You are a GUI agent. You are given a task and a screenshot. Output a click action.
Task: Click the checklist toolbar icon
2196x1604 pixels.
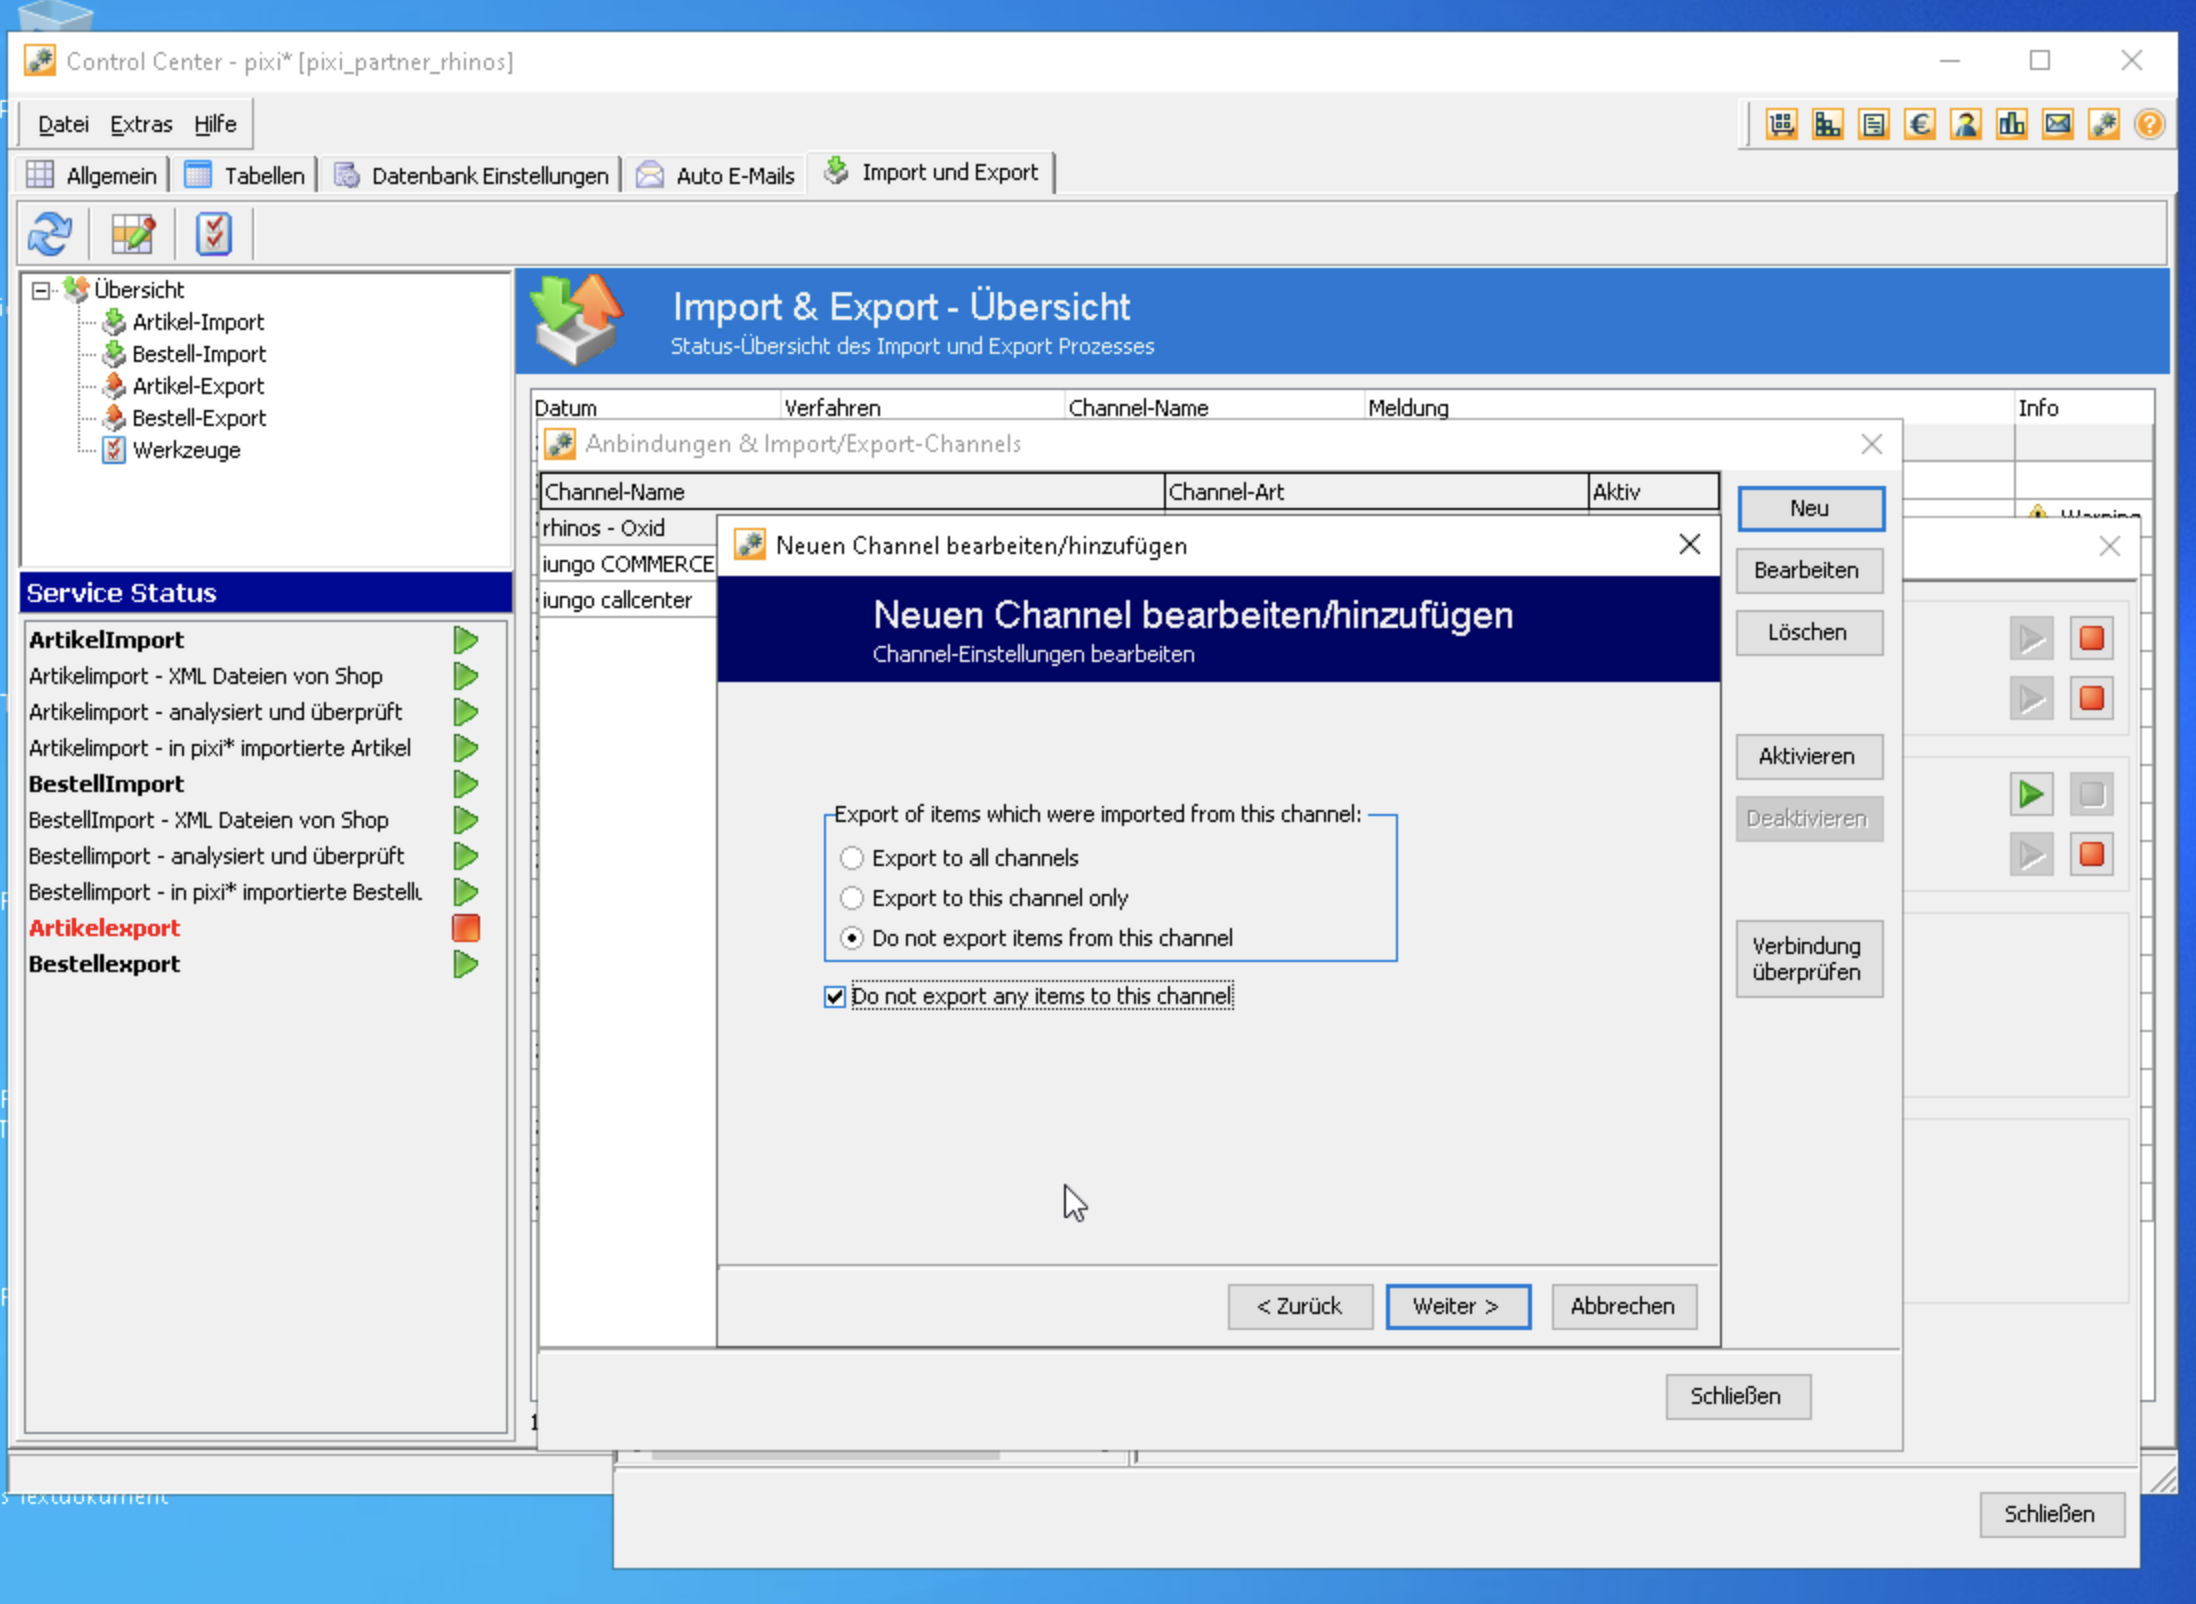click(214, 234)
